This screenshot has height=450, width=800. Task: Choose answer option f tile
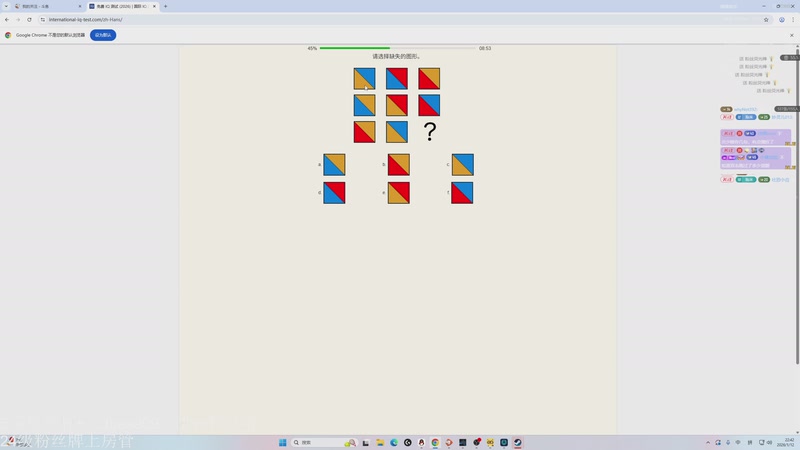462,193
